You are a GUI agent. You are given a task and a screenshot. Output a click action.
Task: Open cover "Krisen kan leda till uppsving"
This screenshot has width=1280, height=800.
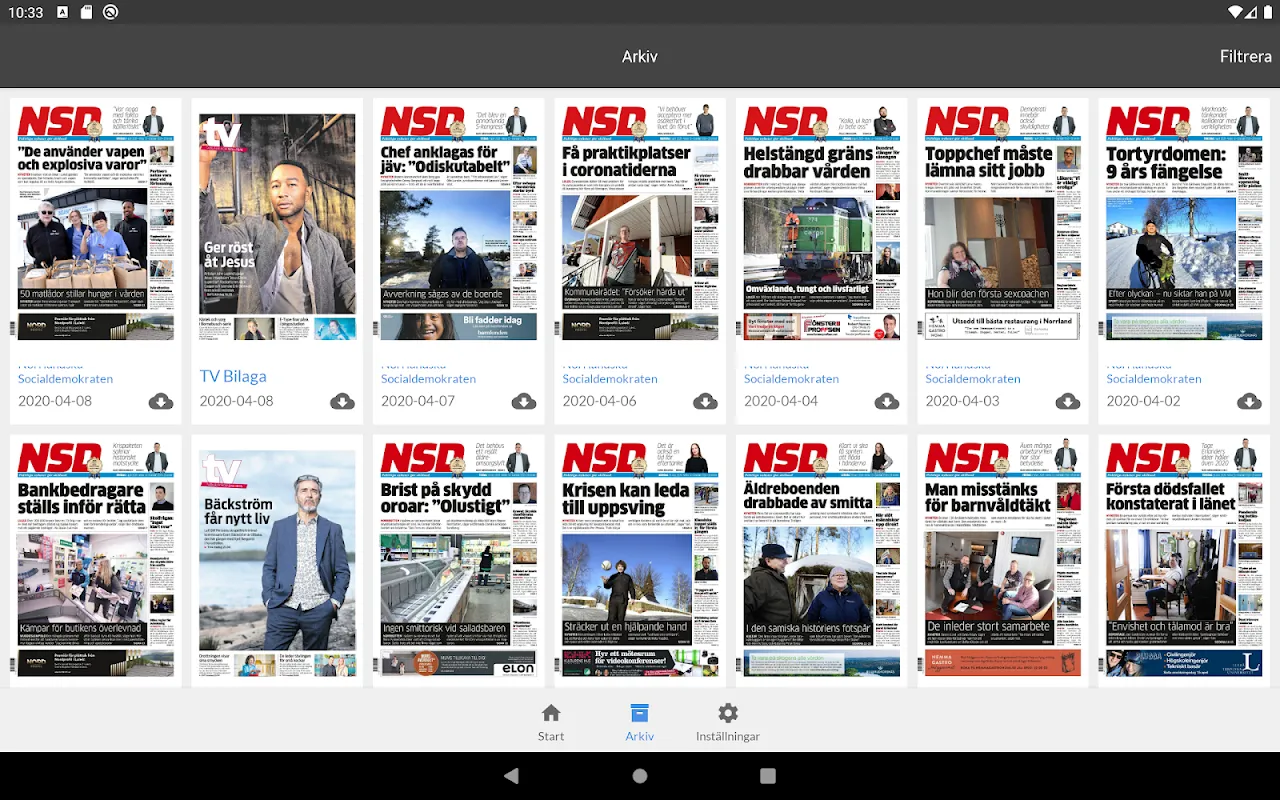[640, 560]
